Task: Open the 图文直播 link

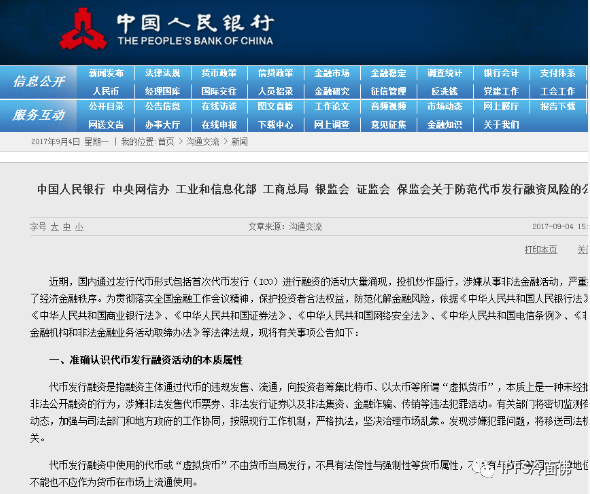Action: [x=275, y=106]
